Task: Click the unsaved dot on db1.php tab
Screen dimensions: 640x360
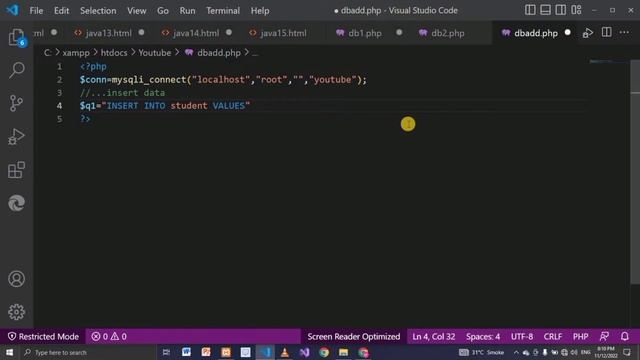Action: (399, 32)
